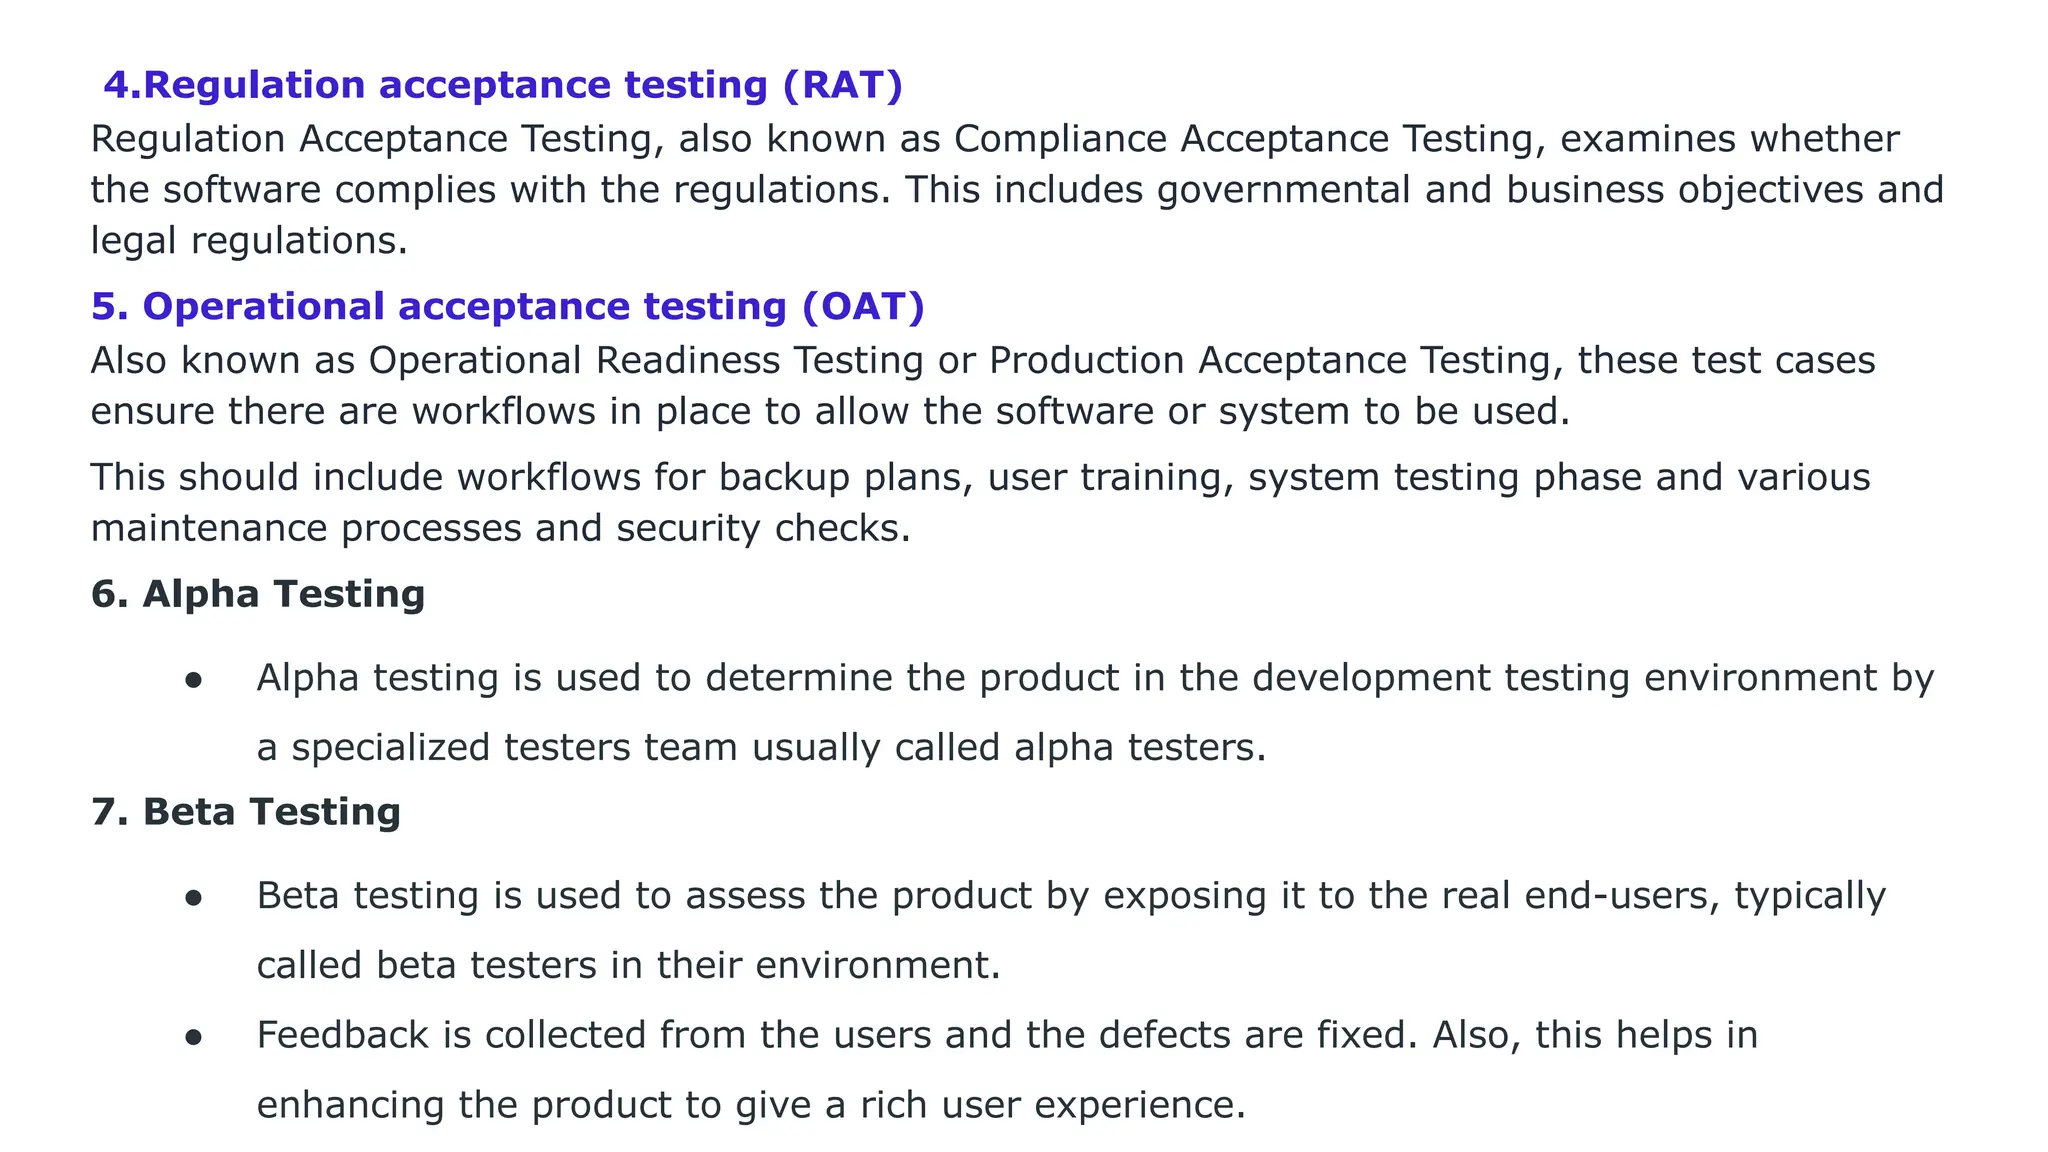Click the bullet before Beta testing is used
This screenshot has width=2048, height=1152.
[x=194, y=898]
